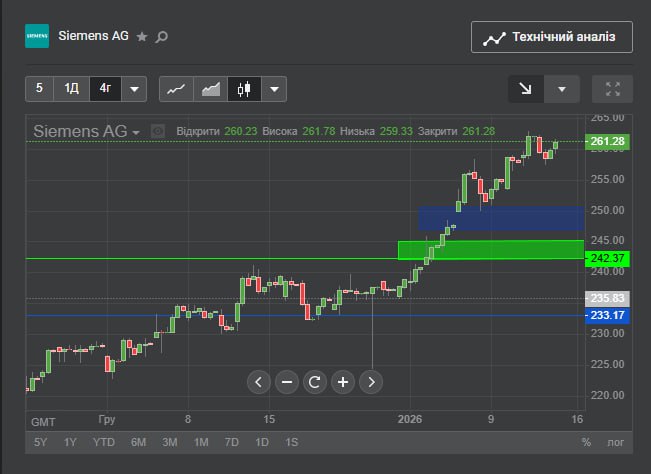Add Siemens AG to favorites with star
This screenshot has width=651, height=474.
(x=142, y=37)
